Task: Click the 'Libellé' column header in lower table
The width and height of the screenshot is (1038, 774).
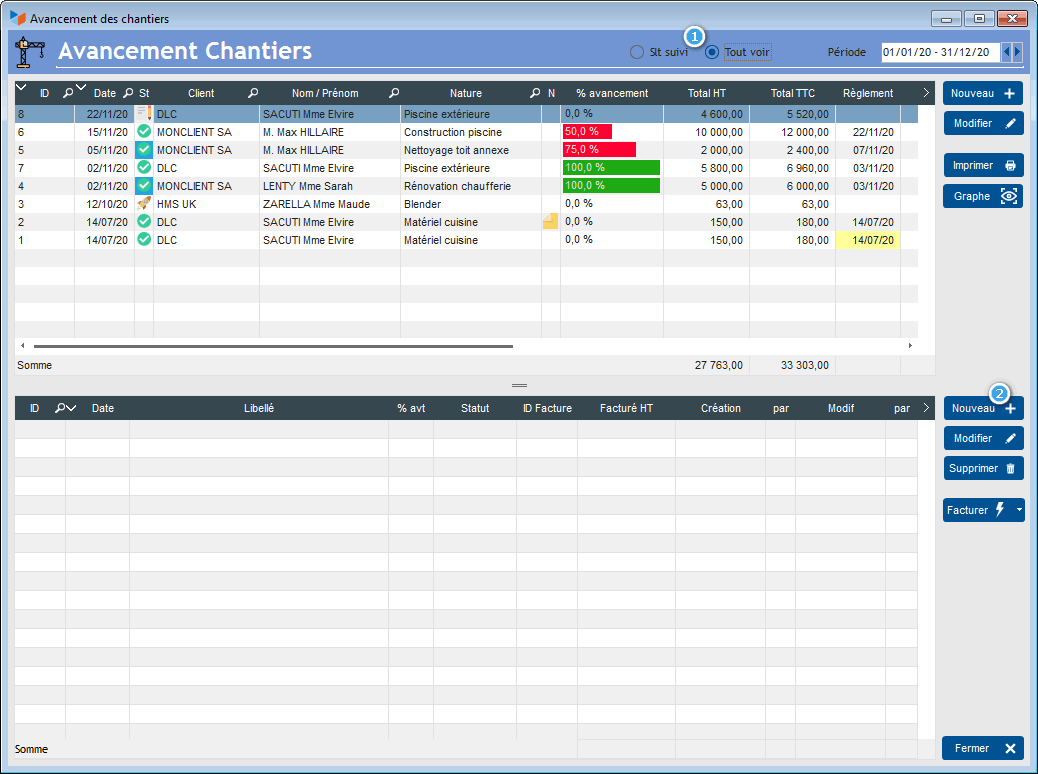Action: click(x=258, y=408)
